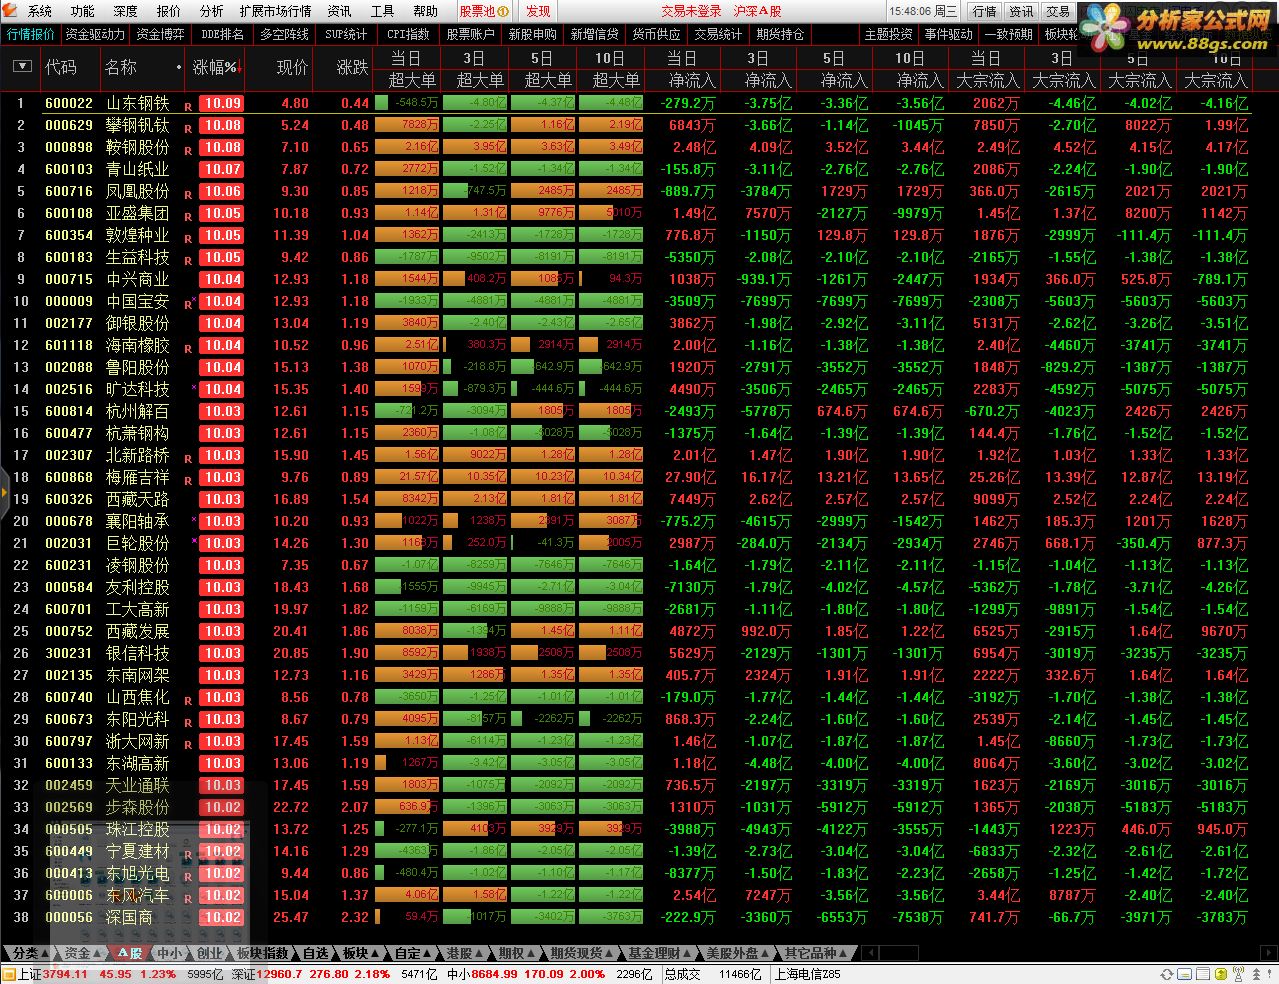This screenshot has width=1279, height=984.
Task: Expand the 自定▲ bottom tab menu
Action: tap(412, 953)
